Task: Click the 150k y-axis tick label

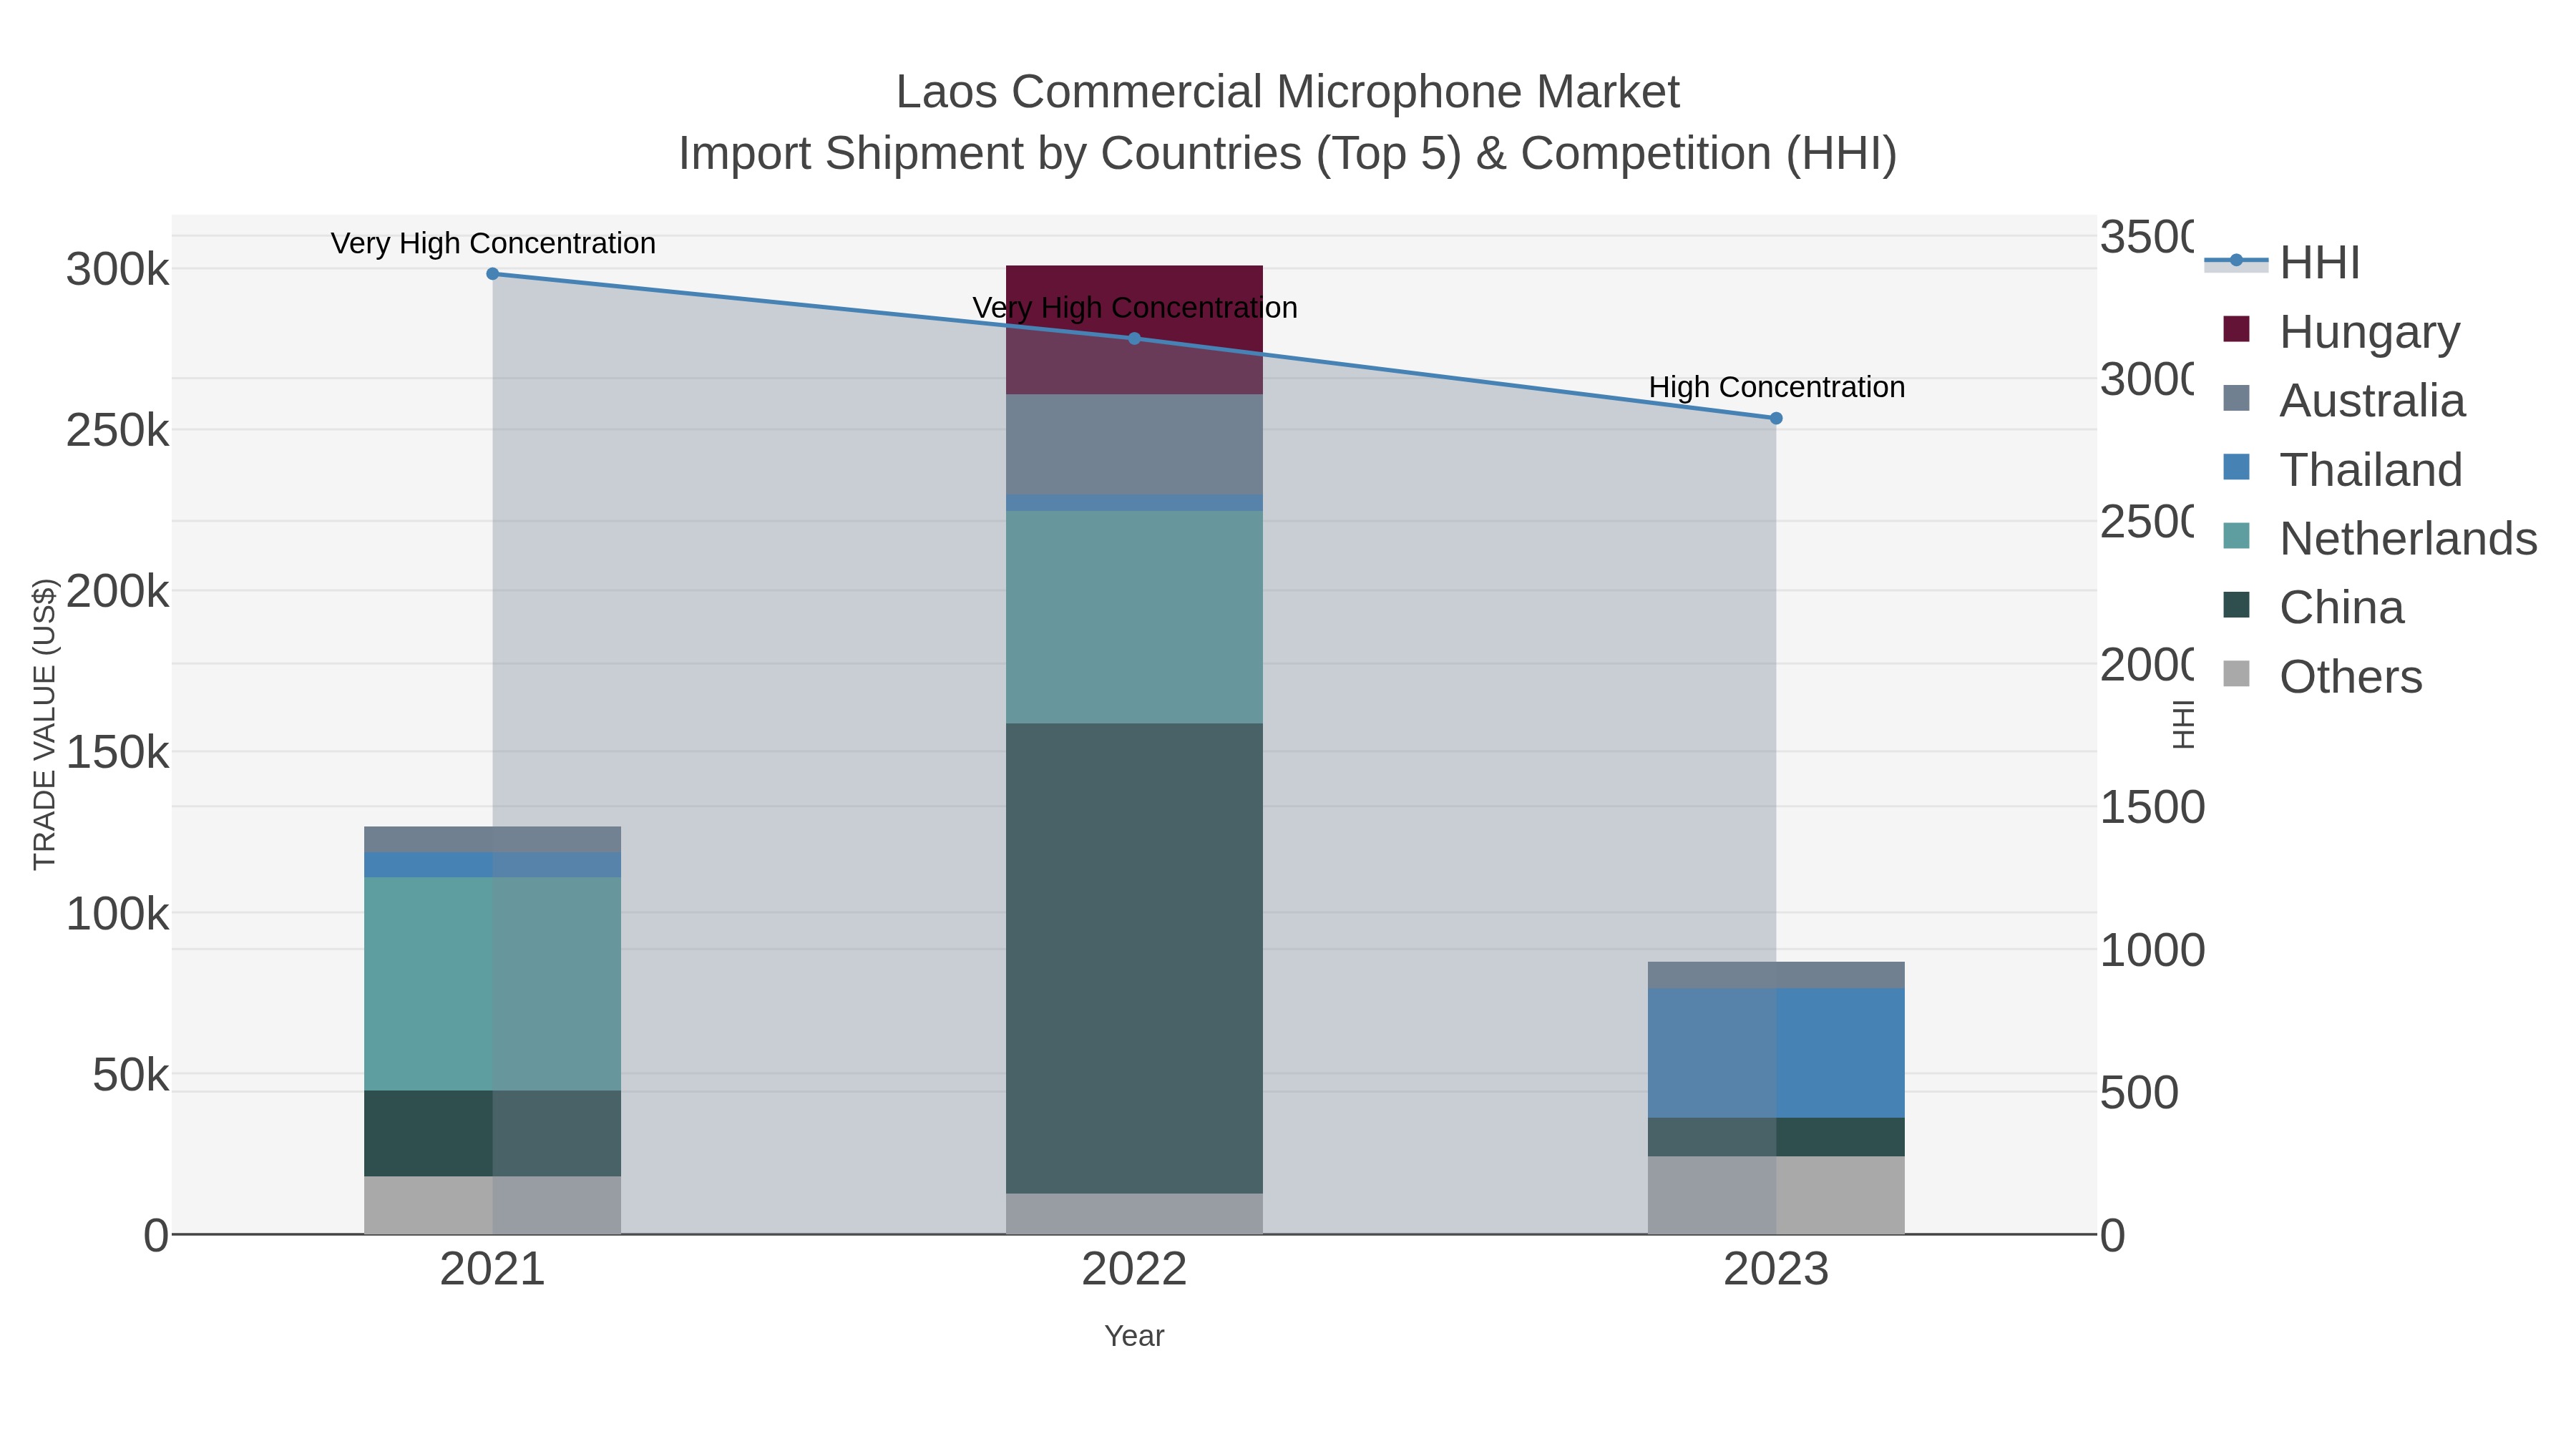Action: point(117,752)
